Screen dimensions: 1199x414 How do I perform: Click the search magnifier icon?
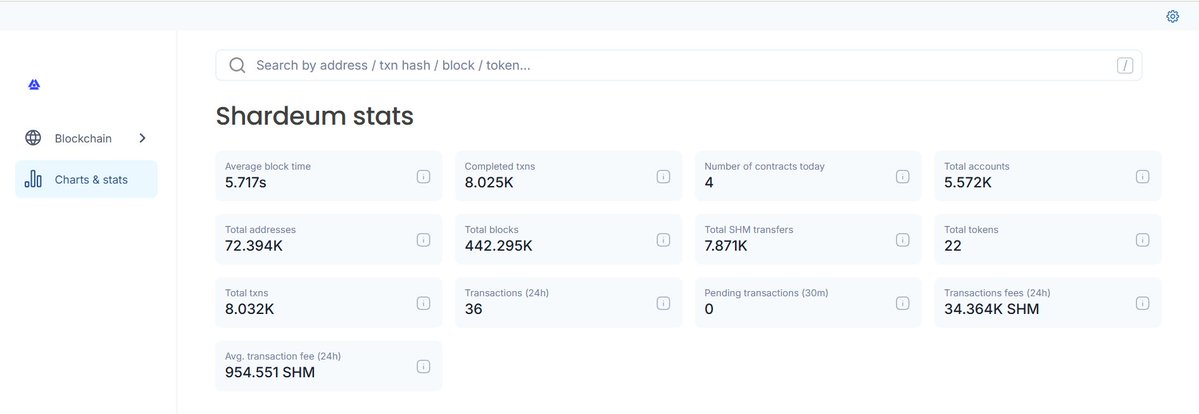pyautogui.click(x=237, y=65)
